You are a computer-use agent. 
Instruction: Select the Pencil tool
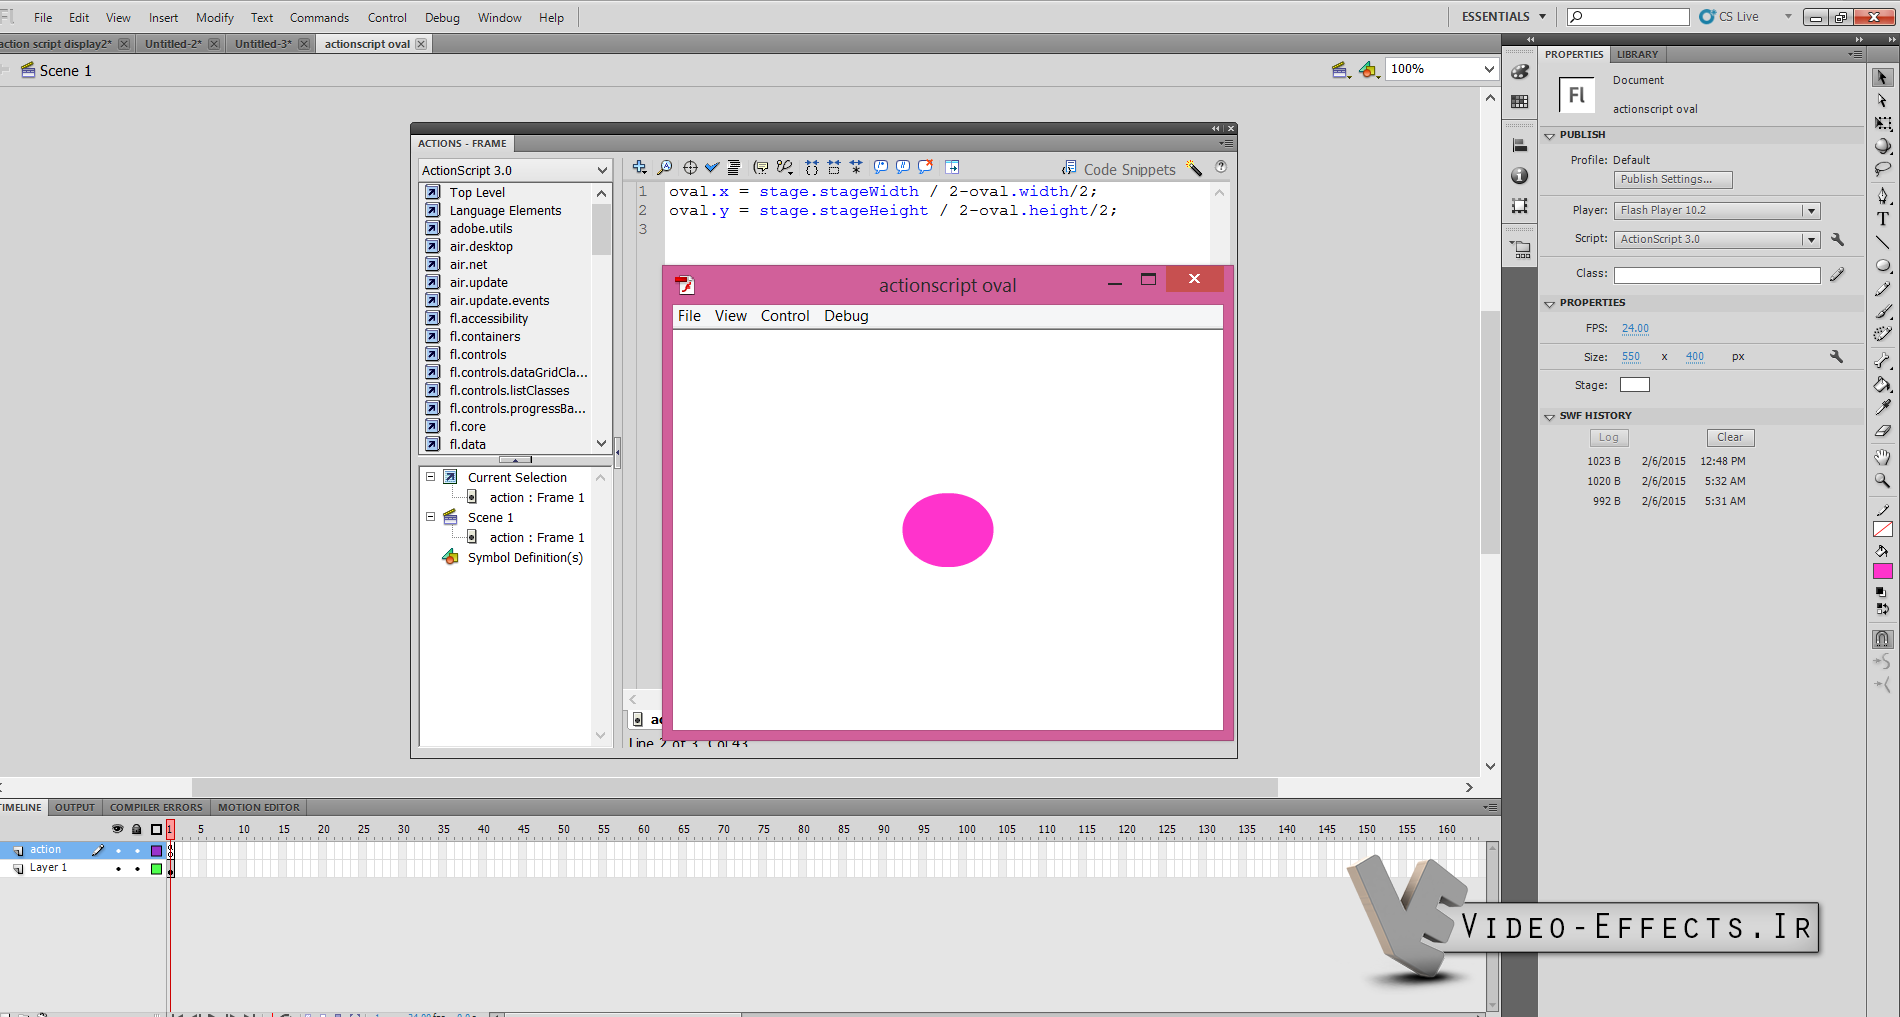click(x=1882, y=289)
